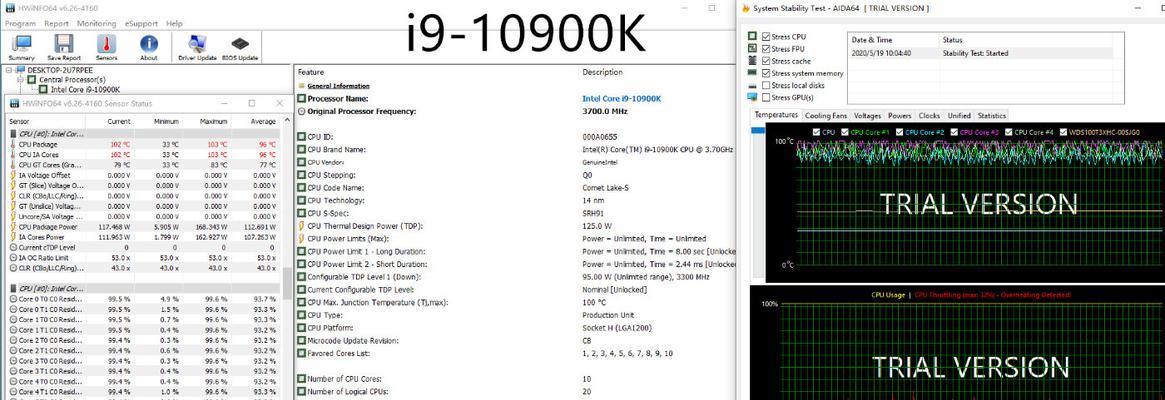
Task: Select the Temperatures tab
Action: click(776, 115)
